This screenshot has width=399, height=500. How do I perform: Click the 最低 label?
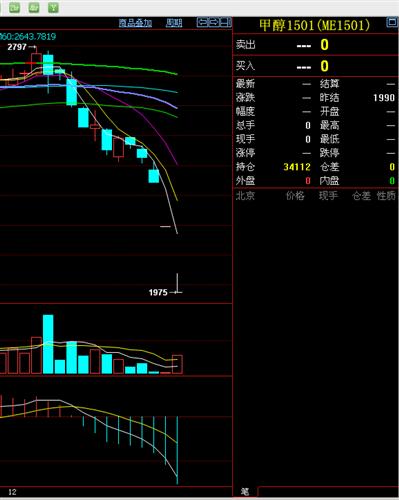pyautogui.click(x=329, y=139)
